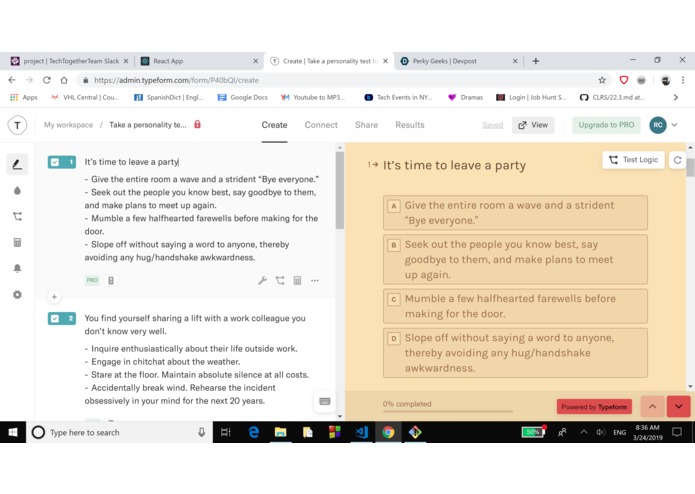Select option C Mumble a few halfhearted farewells
Image resolution: width=695 pixels, height=494 pixels.
515,306
